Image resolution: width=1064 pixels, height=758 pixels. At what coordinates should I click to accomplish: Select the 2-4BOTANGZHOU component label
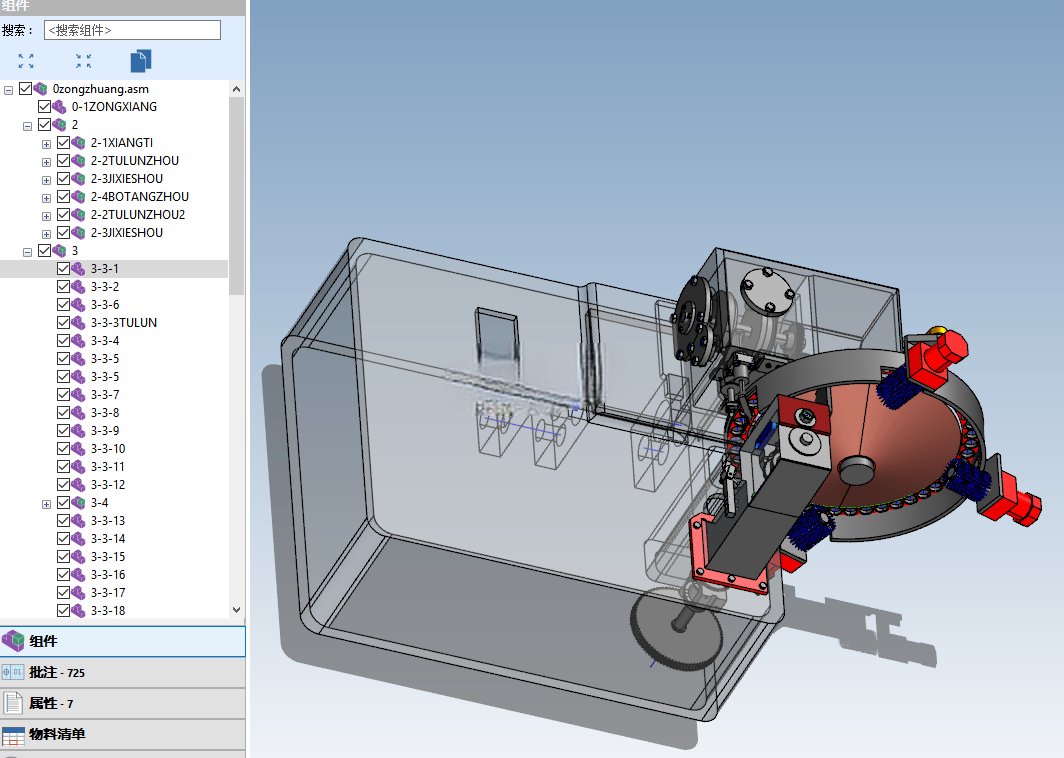[140, 197]
